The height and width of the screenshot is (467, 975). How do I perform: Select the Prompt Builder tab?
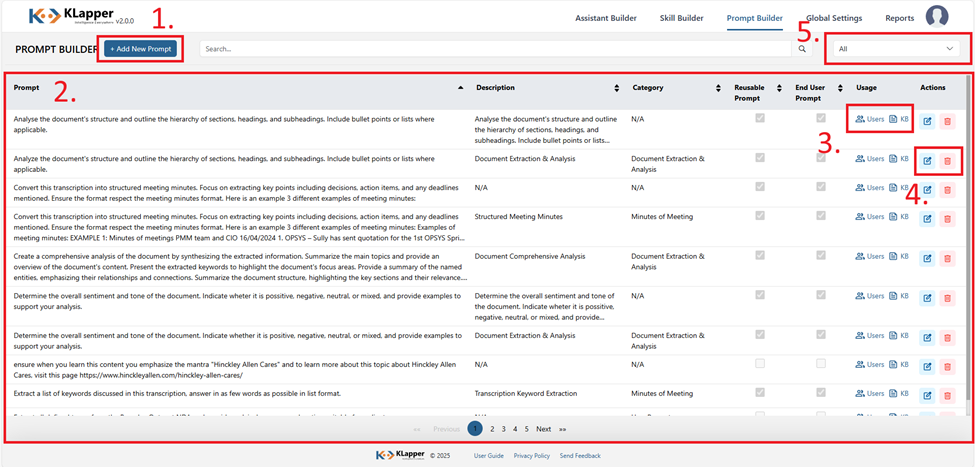click(x=755, y=18)
